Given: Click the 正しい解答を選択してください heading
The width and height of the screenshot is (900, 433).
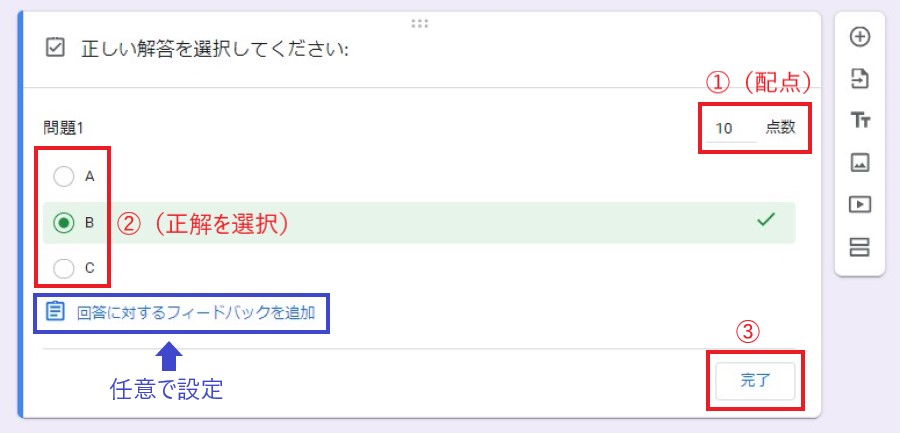Looking at the screenshot, I should click(214, 49).
